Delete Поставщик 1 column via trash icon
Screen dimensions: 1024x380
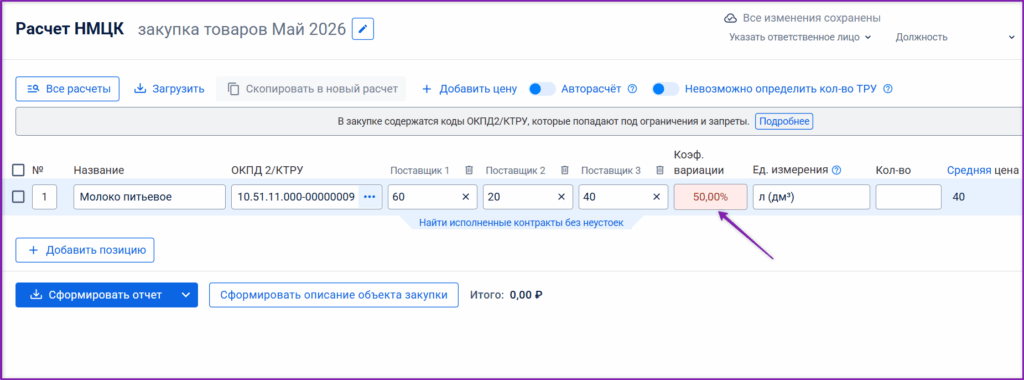click(469, 170)
